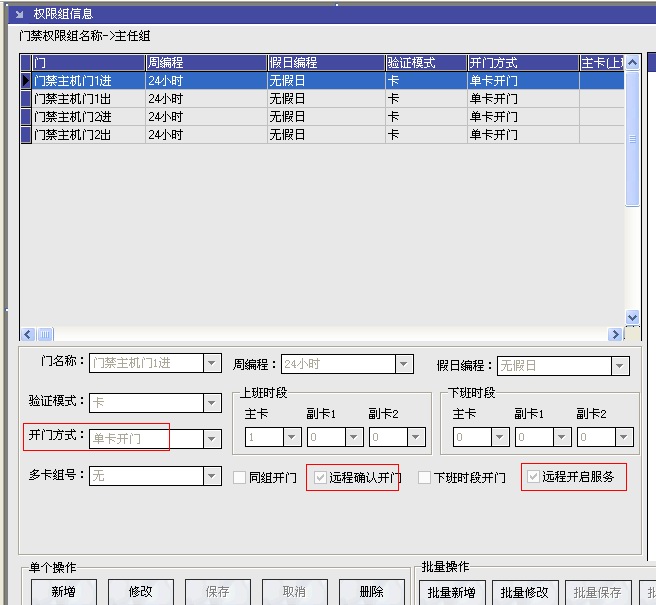Click the 新增 button

(62, 592)
